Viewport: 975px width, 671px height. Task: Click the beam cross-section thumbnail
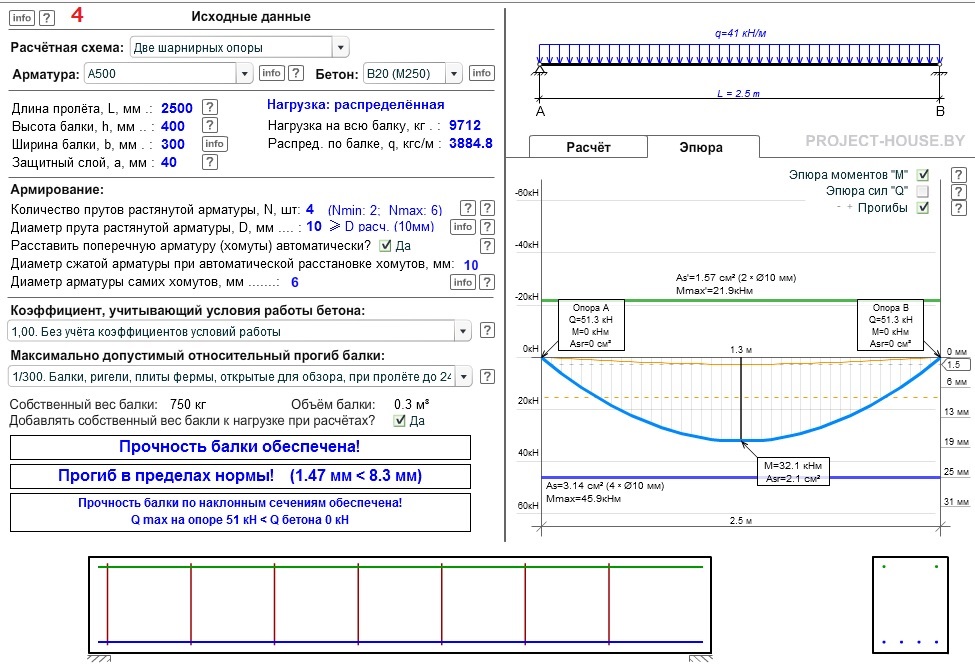(x=910, y=605)
